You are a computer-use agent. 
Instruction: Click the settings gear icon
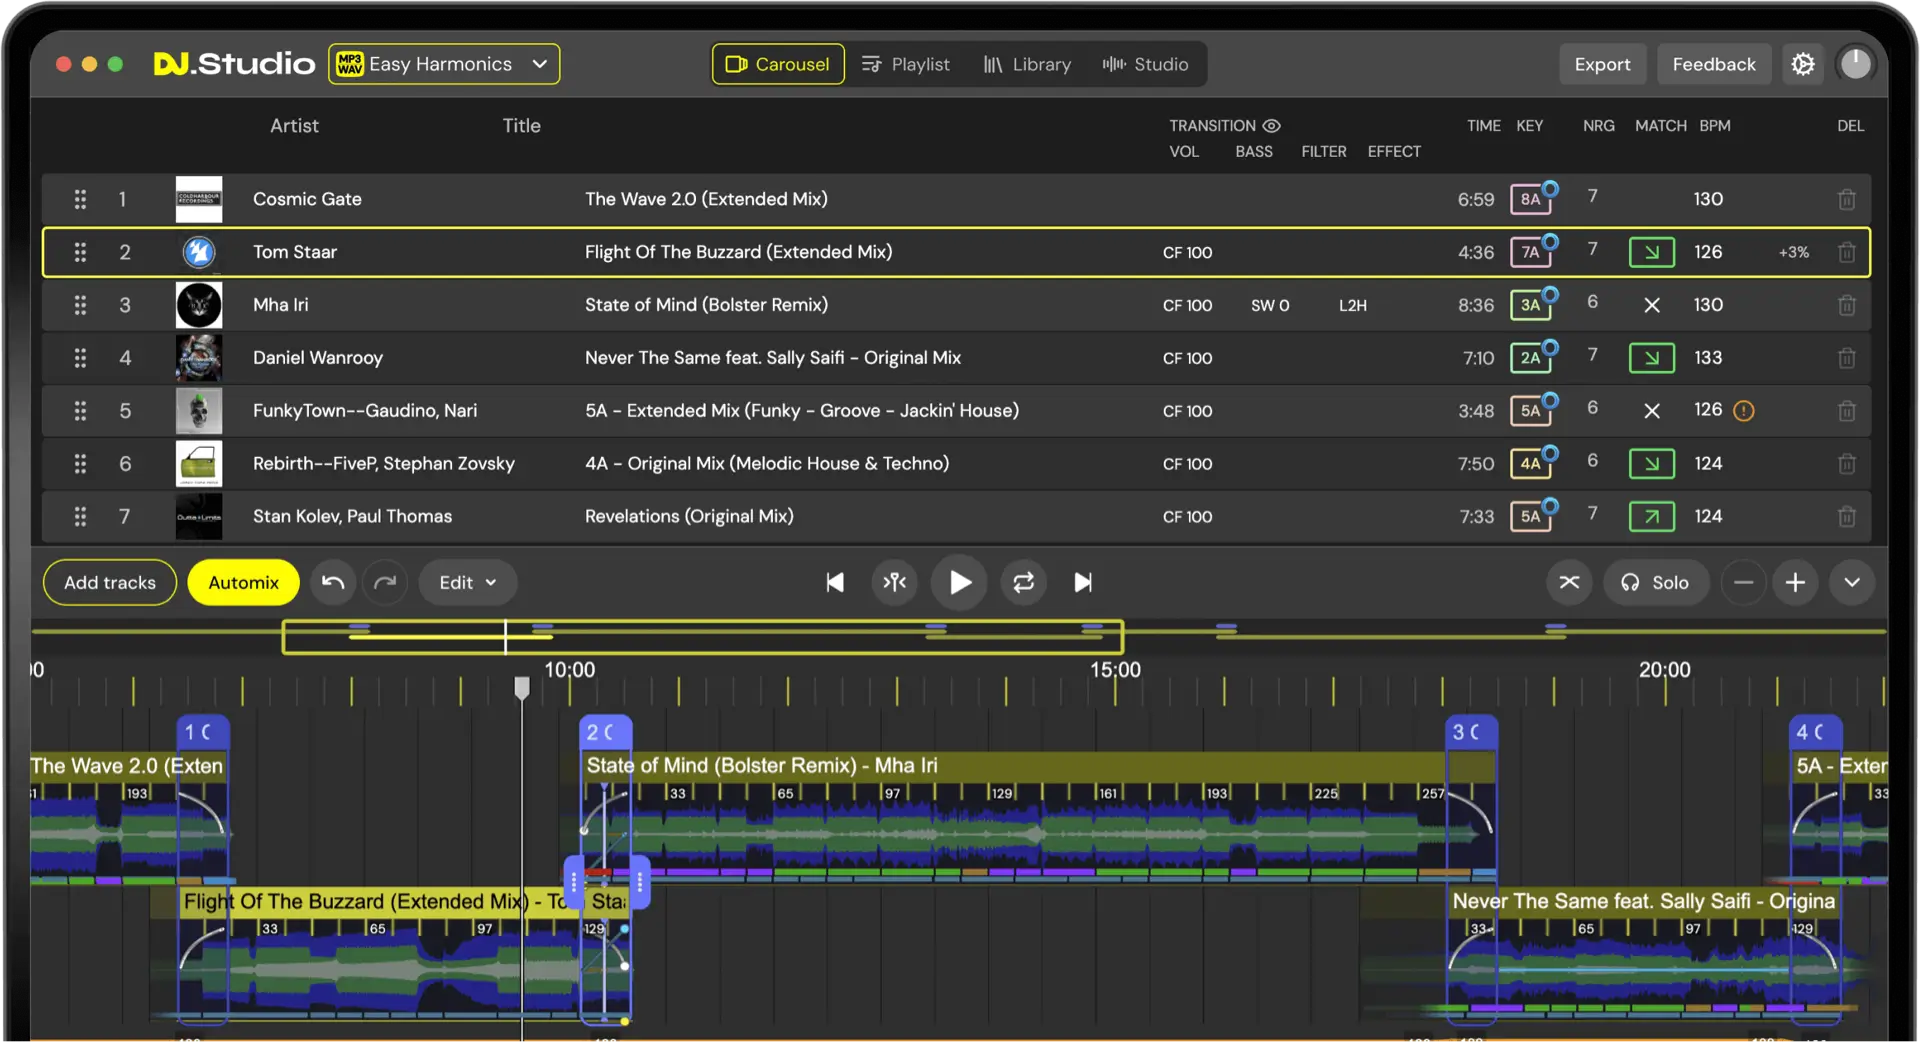(x=1802, y=64)
